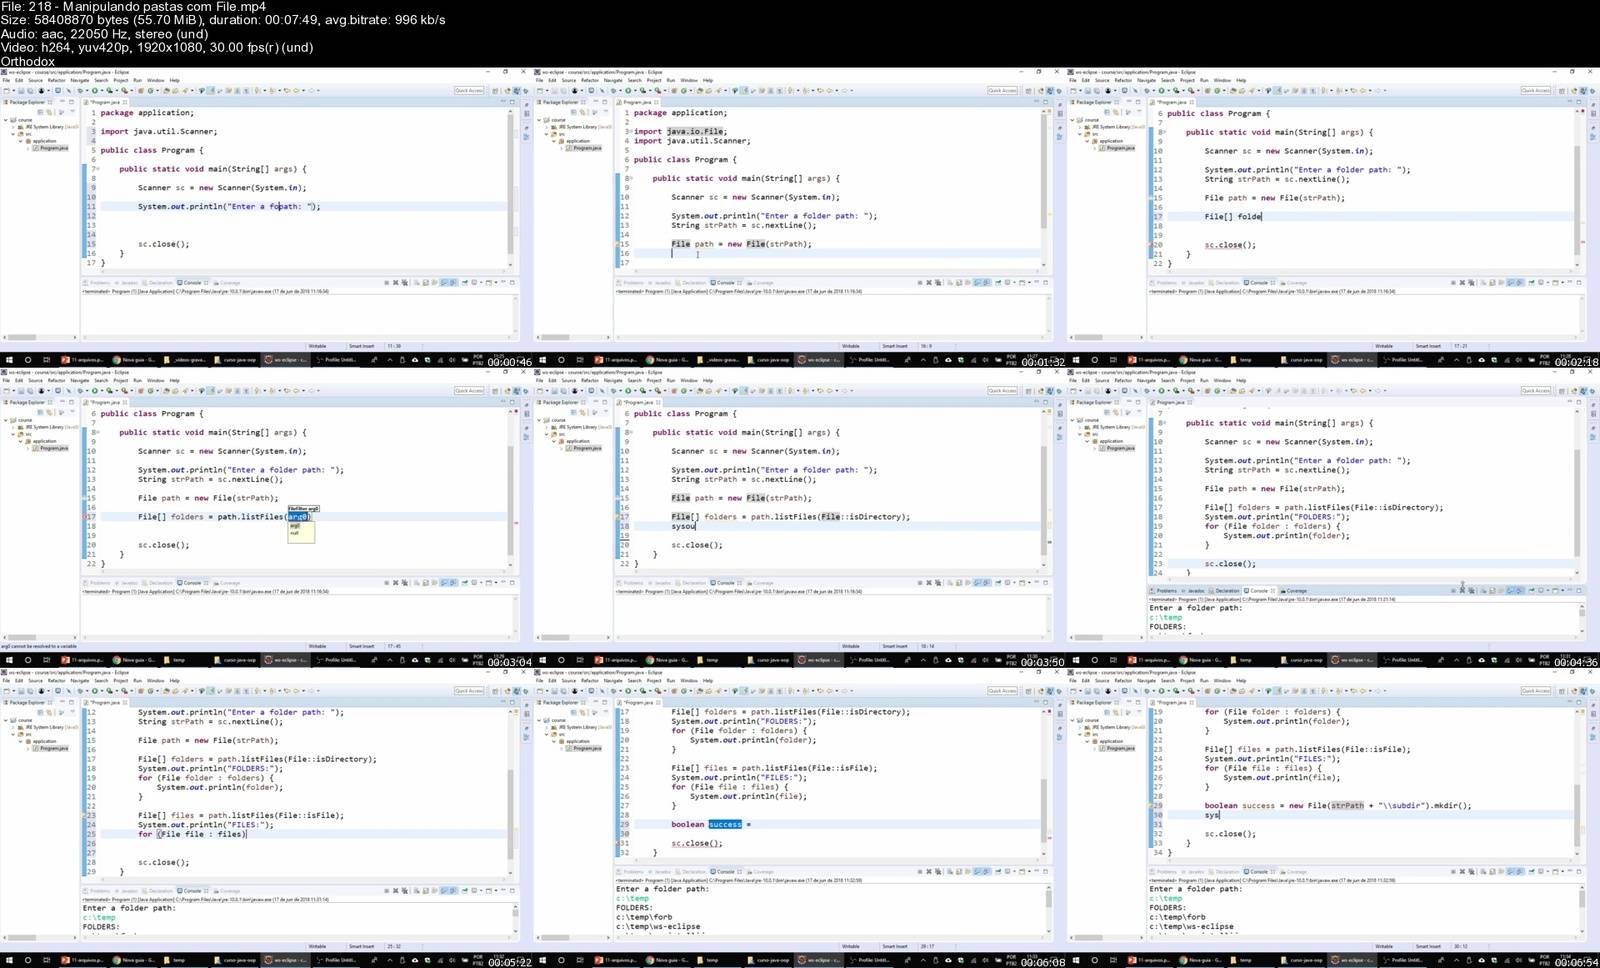Clear the console in the 00:05:22 frame
This screenshot has width=1600, height=968.
click(416, 891)
